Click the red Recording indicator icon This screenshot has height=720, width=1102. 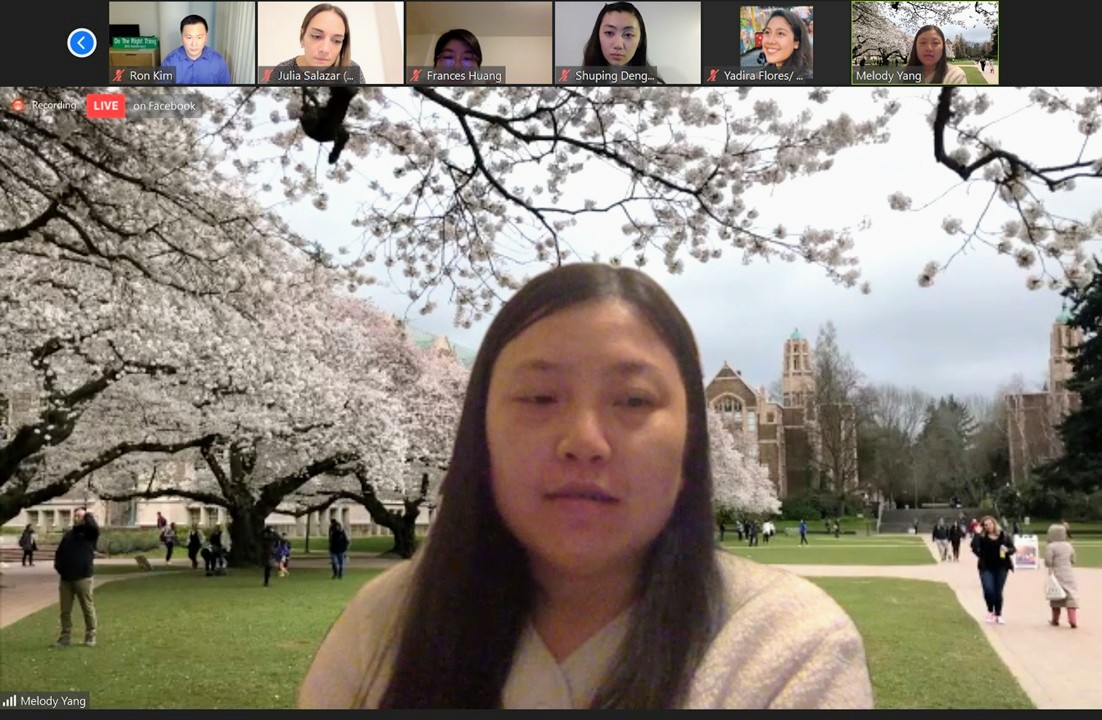pyautogui.click(x=18, y=105)
